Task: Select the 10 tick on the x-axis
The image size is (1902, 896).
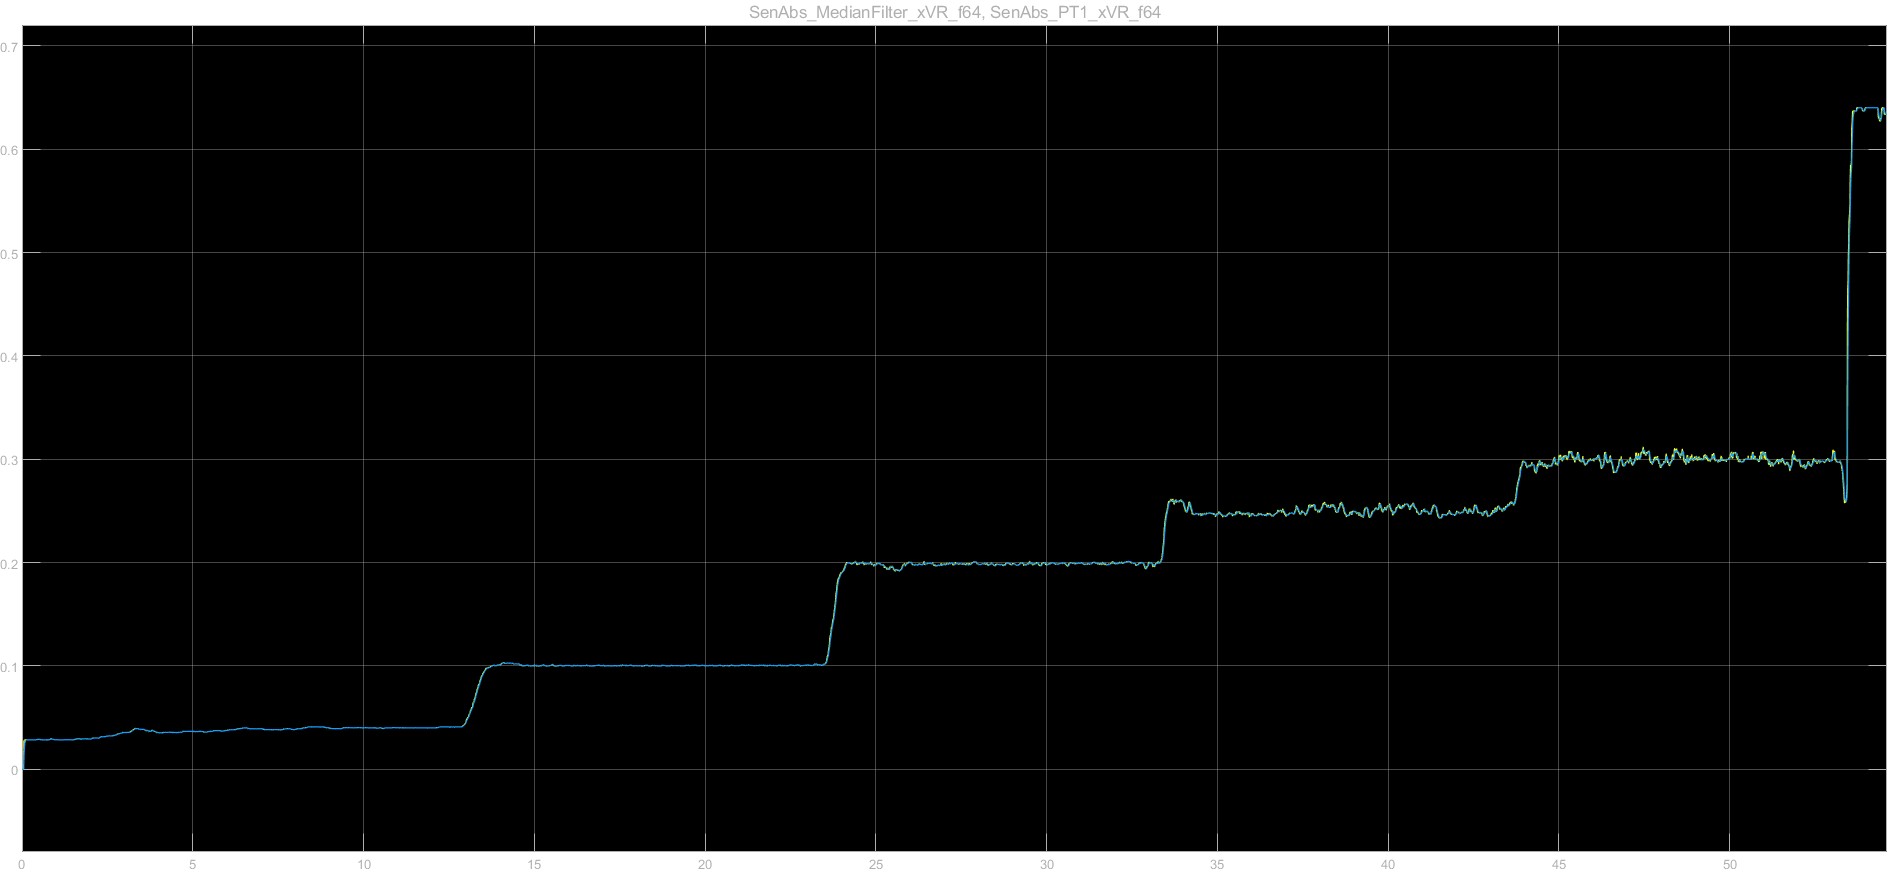Action: [364, 864]
